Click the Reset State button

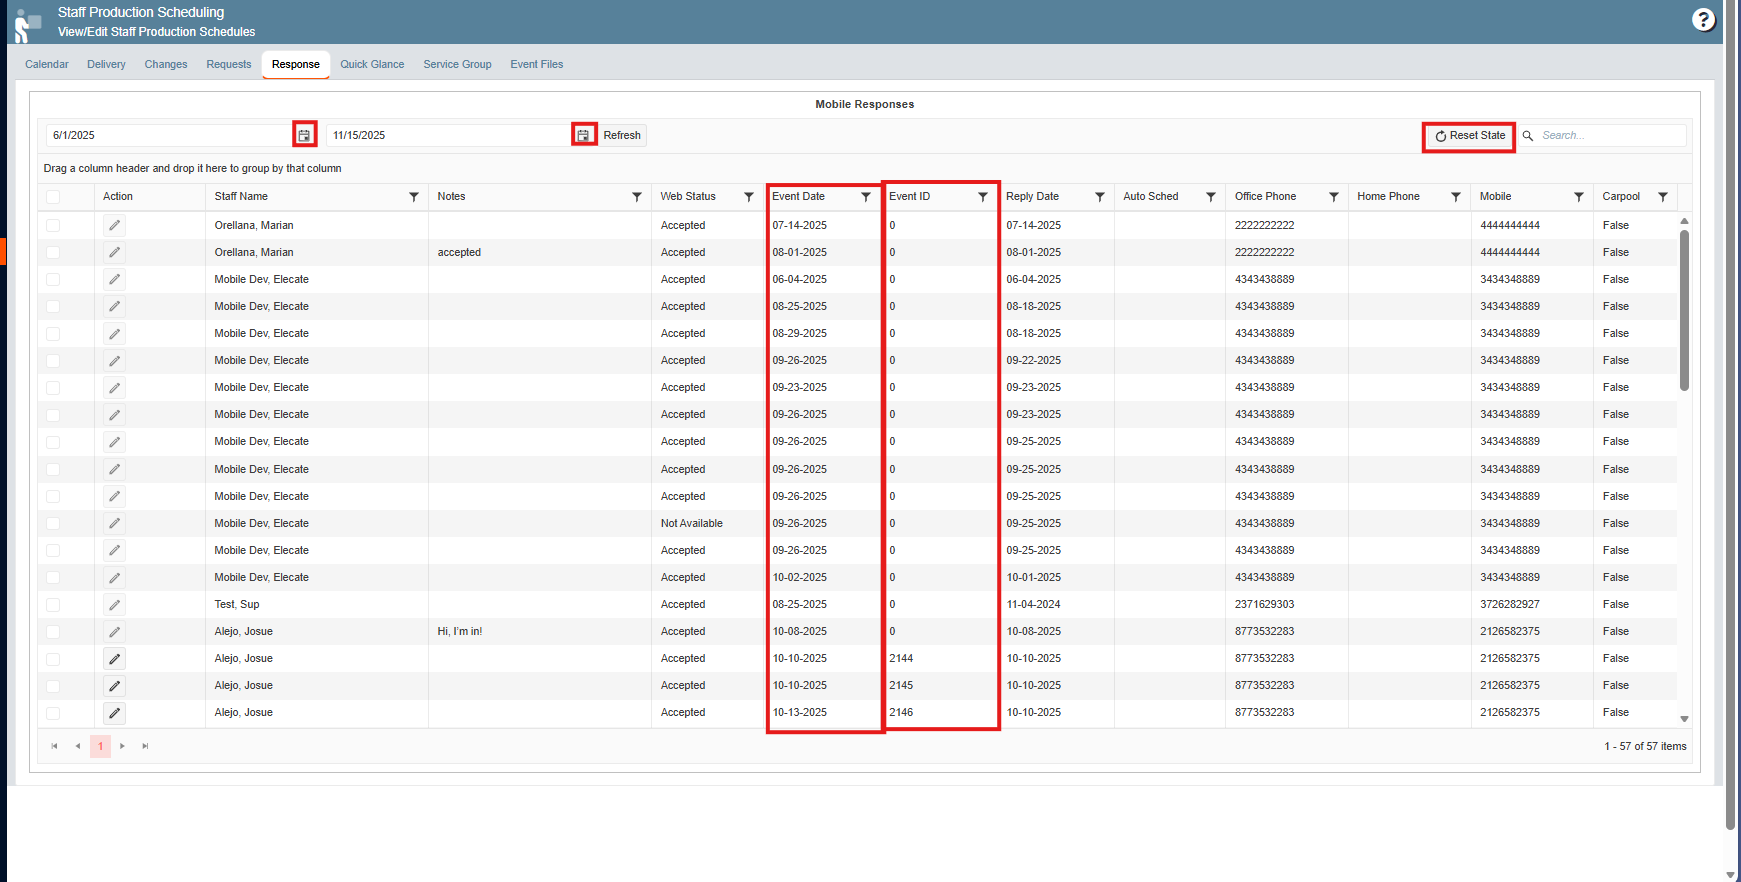(1469, 136)
